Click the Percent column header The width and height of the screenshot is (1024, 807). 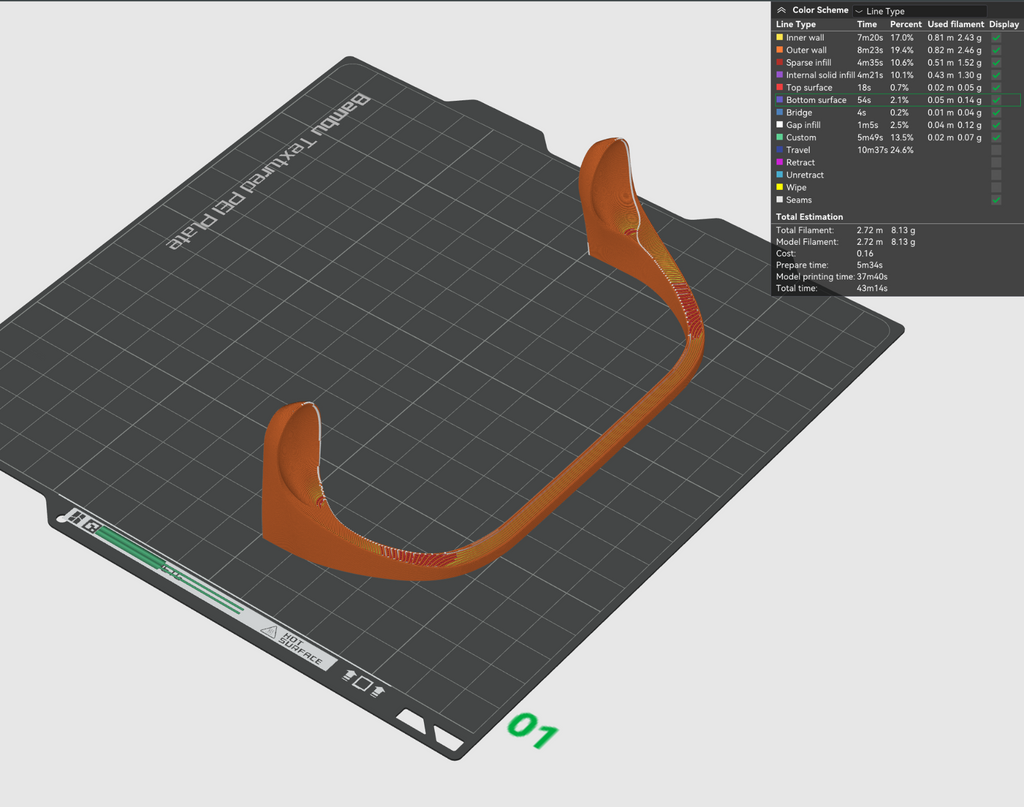pyautogui.click(x=905, y=24)
